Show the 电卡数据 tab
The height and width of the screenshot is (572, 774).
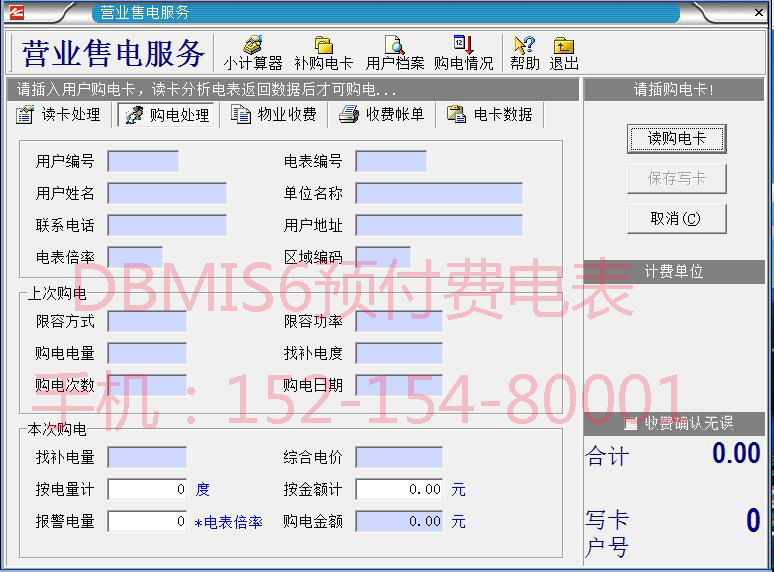pyautogui.click(x=491, y=115)
